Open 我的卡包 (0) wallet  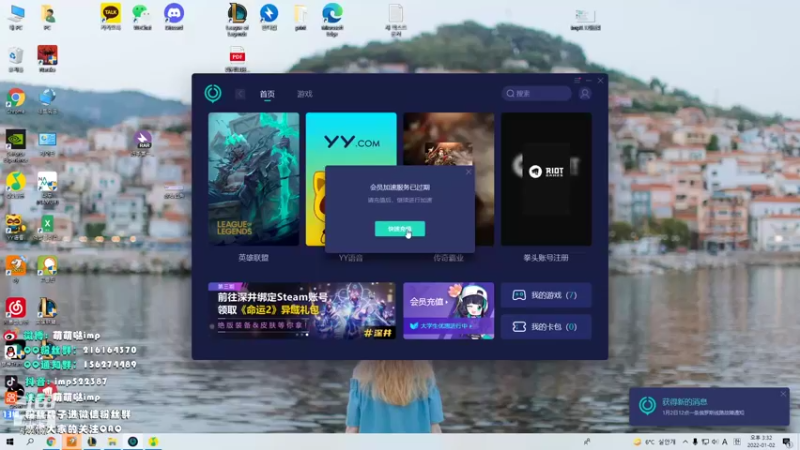(x=546, y=327)
